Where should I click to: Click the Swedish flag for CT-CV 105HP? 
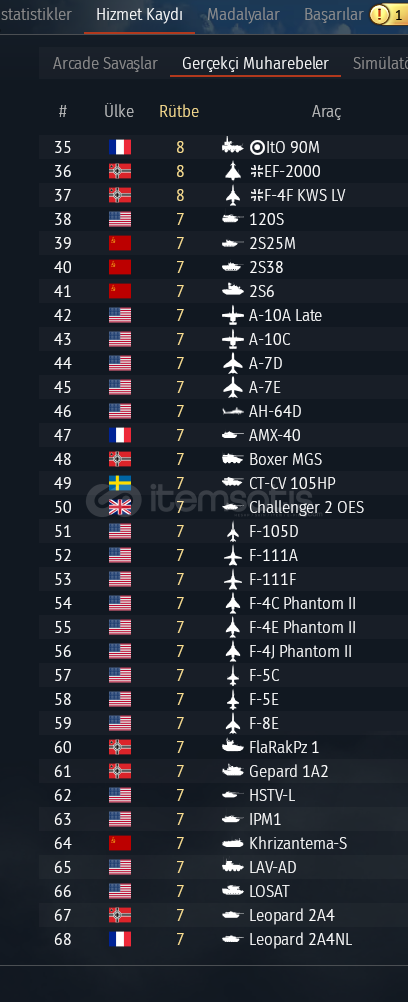tap(120, 483)
